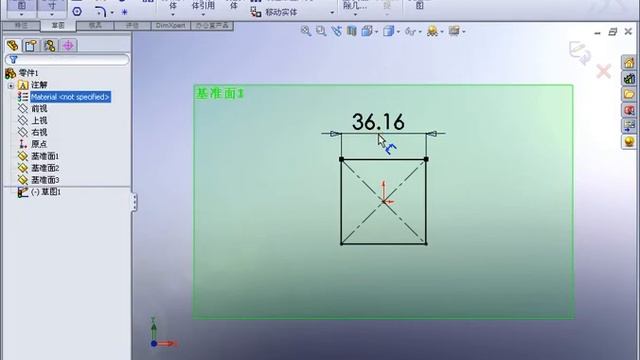This screenshot has height=360, width=640.
Task: Switch to the 草图 sketch tab
Action: pos(58,26)
